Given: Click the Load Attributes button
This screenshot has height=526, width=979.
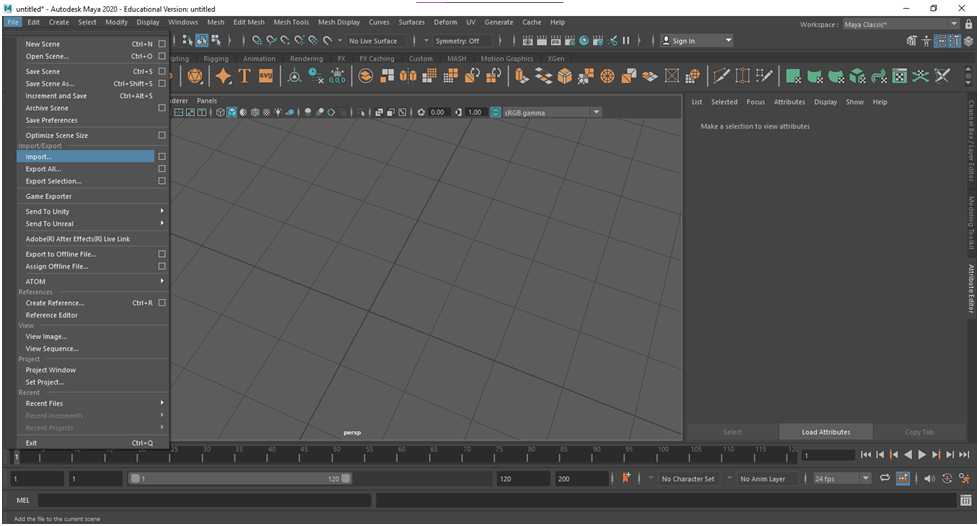Looking at the screenshot, I should tap(825, 432).
